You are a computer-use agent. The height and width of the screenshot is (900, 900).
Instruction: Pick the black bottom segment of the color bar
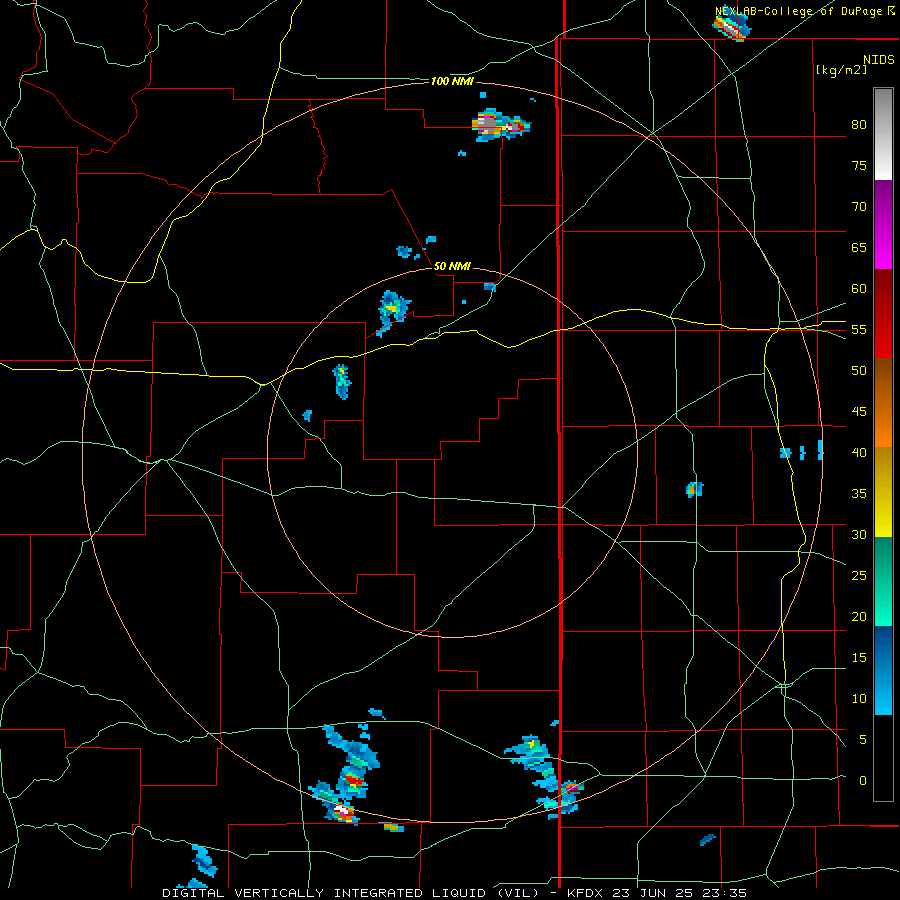point(883,758)
